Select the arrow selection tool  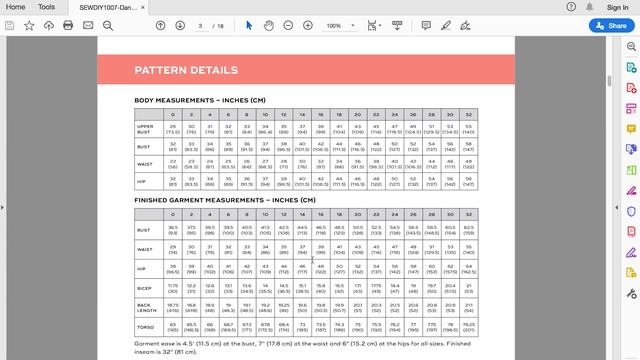[249, 26]
